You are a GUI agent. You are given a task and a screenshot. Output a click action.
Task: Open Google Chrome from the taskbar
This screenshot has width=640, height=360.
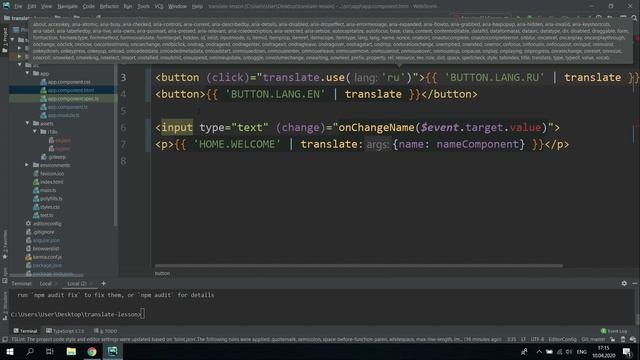click(92, 351)
